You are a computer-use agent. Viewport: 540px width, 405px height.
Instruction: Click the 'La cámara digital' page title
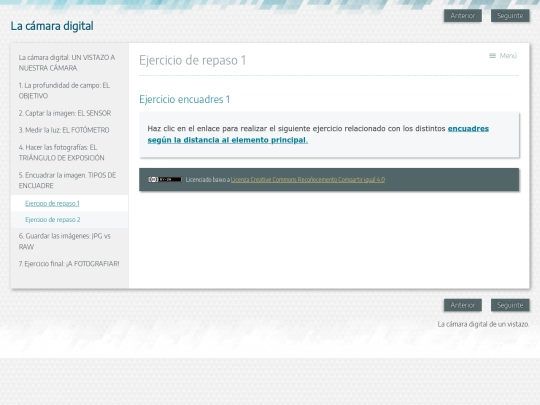52,26
